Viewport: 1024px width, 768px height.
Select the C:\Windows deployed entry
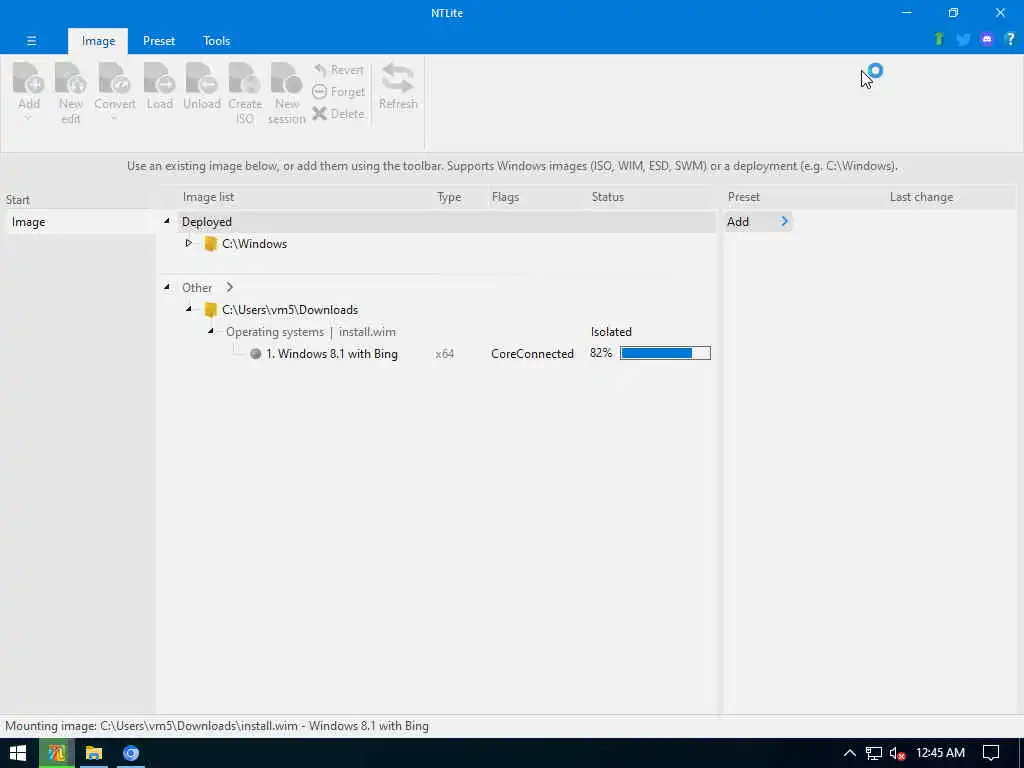(254, 244)
